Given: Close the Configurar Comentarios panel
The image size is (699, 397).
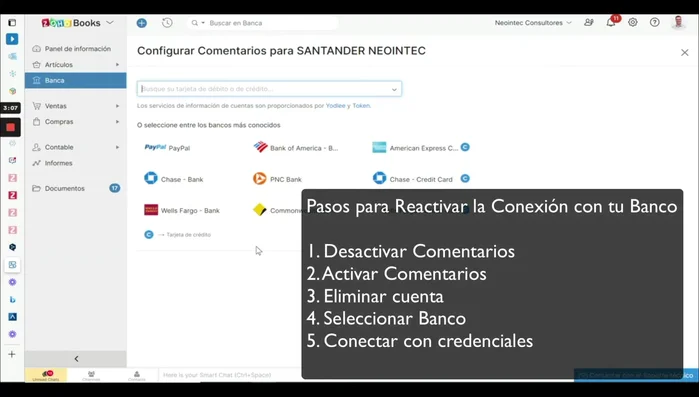Looking at the screenshot, I should click(x=685, y=53).
